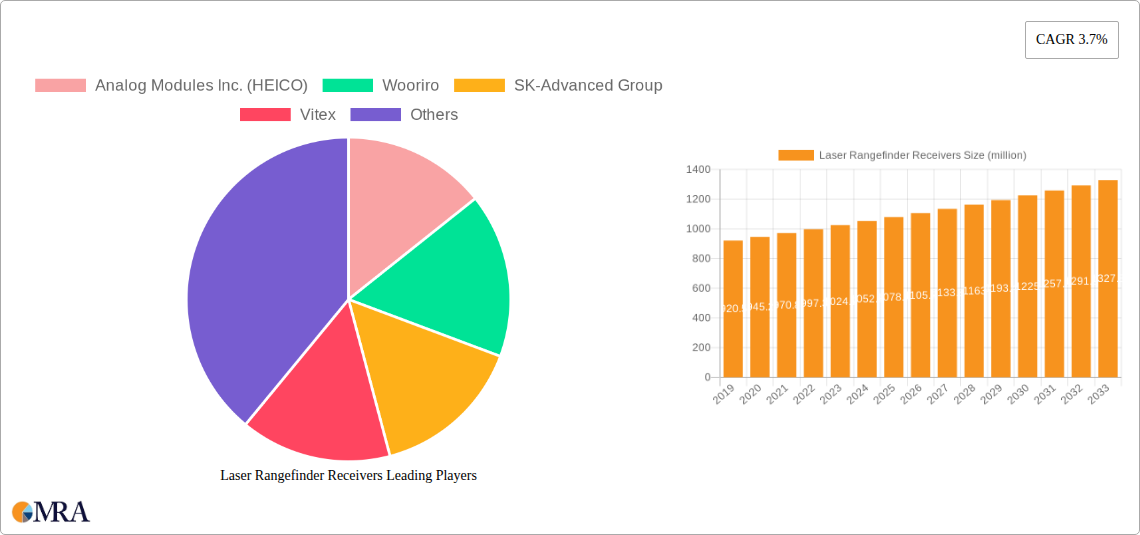Image resolution: width=1140 pixels, height=535 pixels.
Task: Toggle the green Wooriro legend swatch
Action: 348,86
